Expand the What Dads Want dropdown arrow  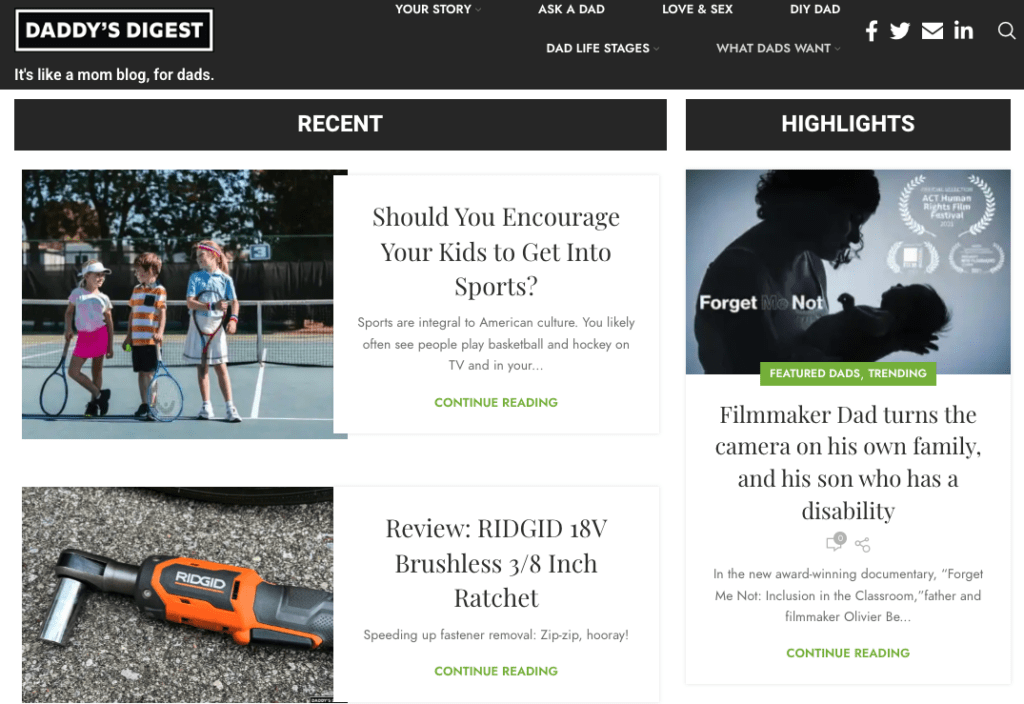pos(837,49)
